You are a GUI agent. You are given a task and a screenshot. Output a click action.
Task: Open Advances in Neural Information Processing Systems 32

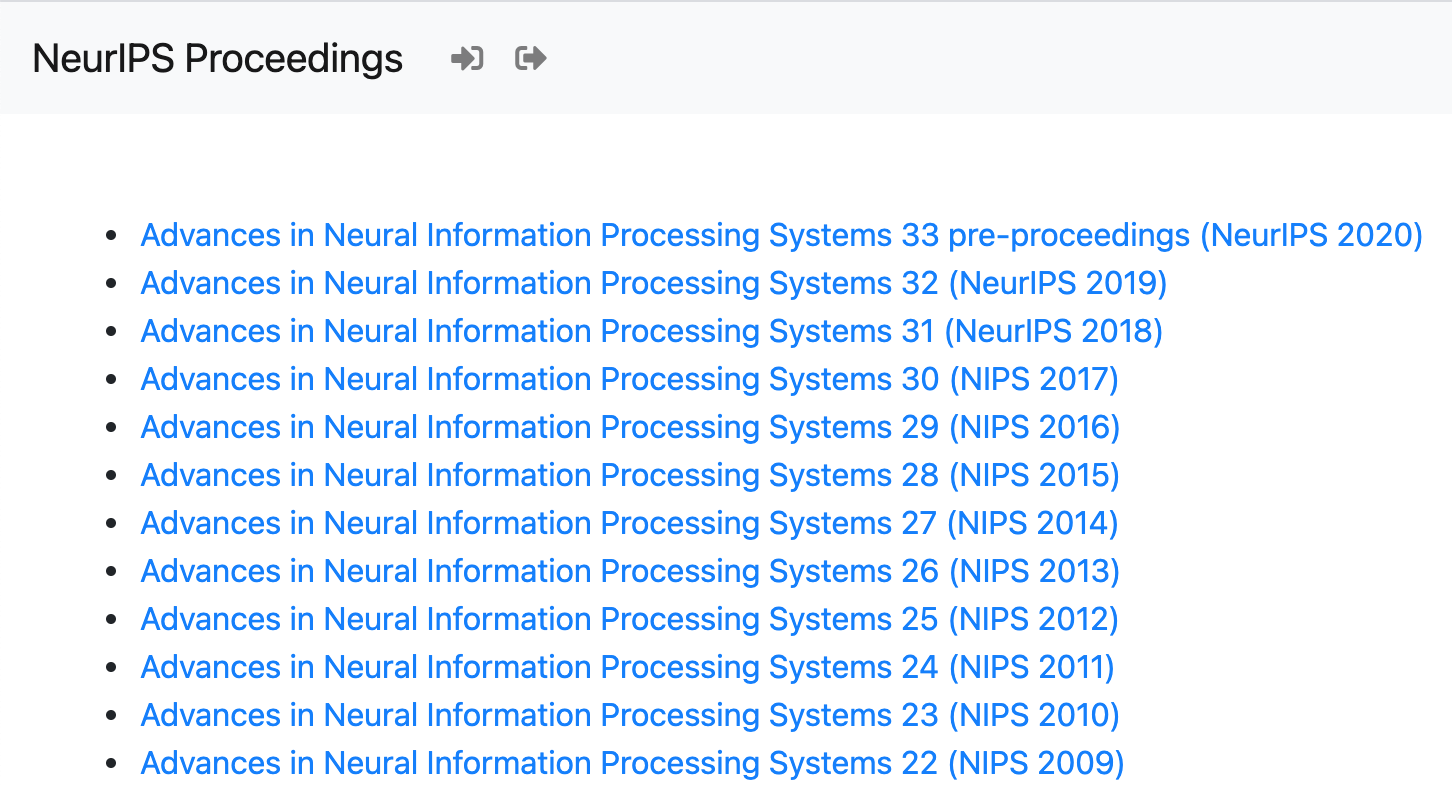652,283
